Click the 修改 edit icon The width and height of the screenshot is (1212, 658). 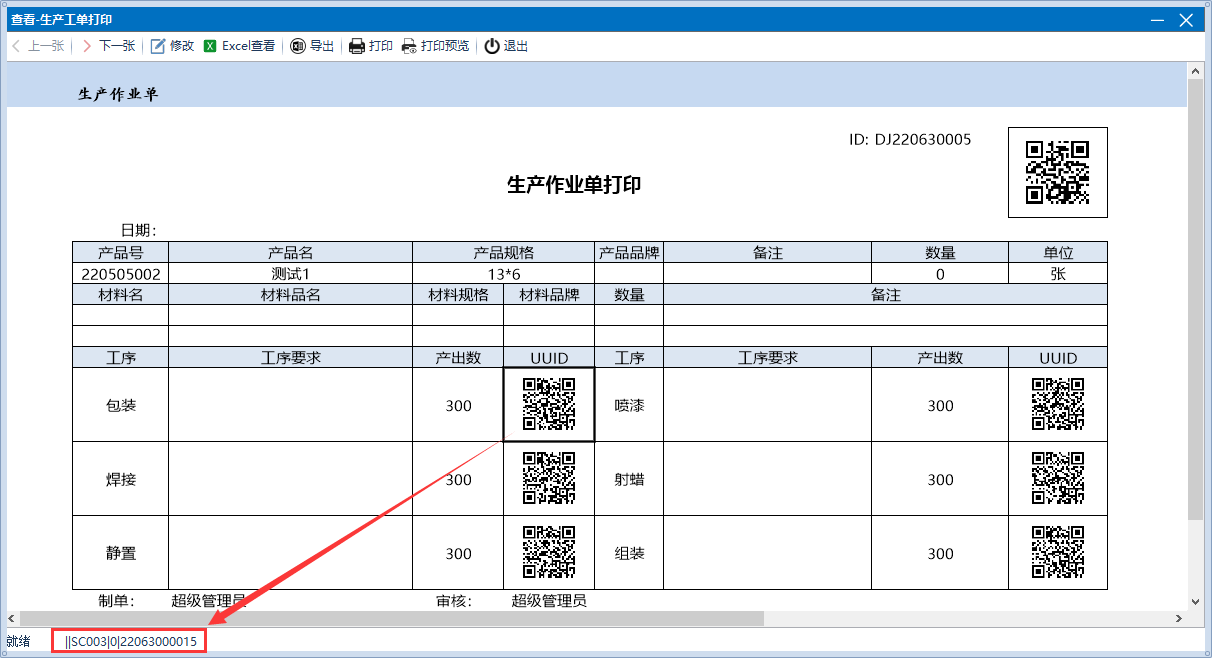158,46
